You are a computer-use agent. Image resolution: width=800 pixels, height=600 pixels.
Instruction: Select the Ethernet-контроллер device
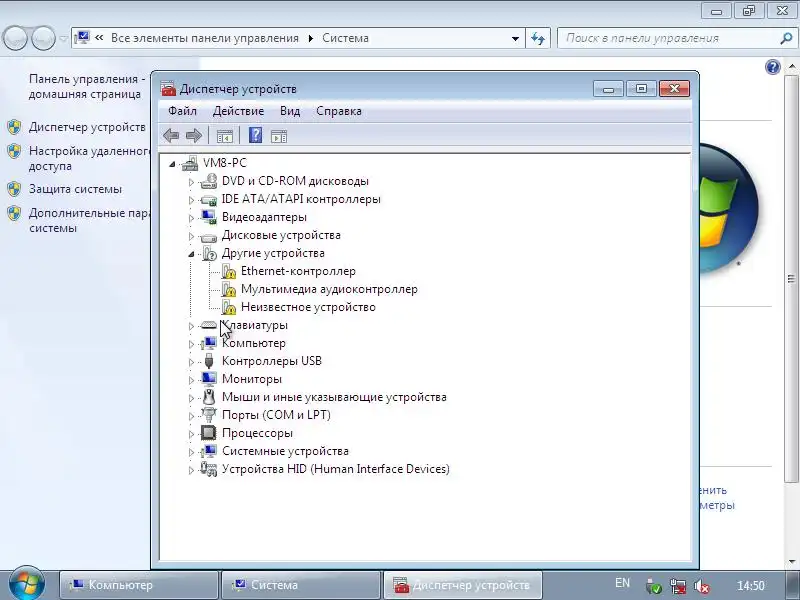tap(298, 271)
